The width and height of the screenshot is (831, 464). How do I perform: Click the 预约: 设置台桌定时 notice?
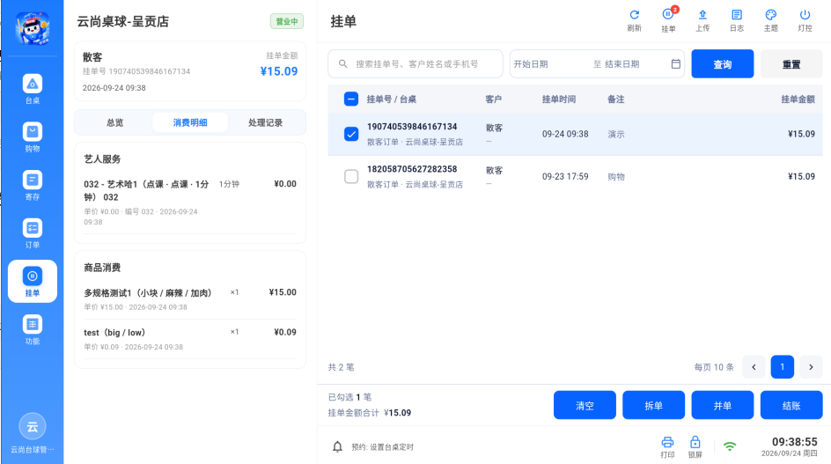pyautogui.click(x=382, y=447)
